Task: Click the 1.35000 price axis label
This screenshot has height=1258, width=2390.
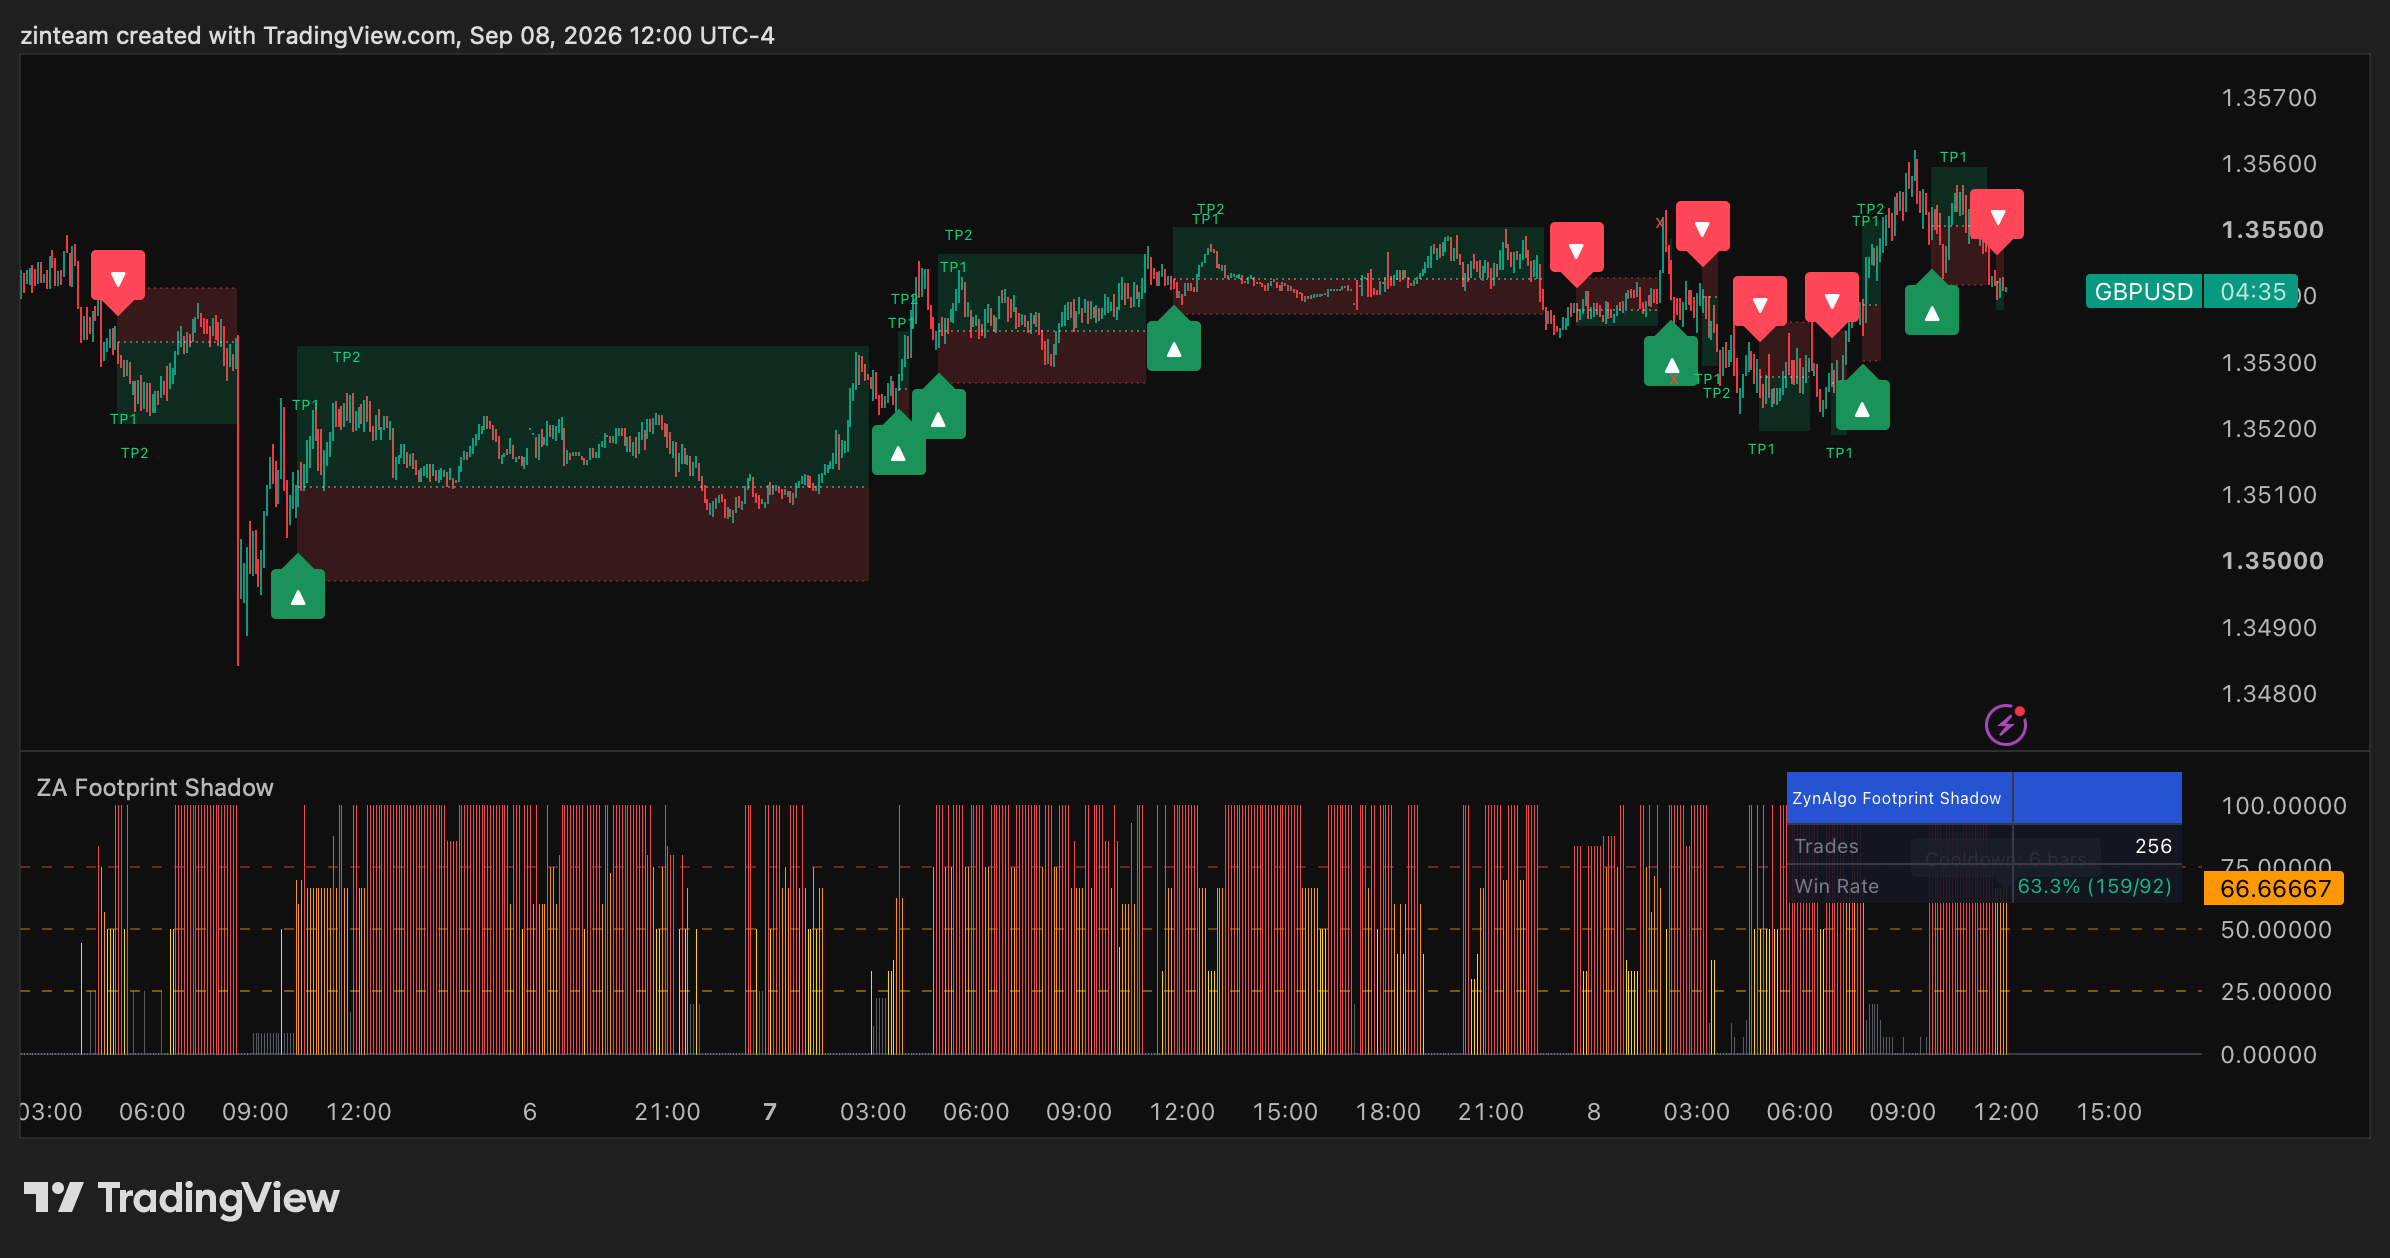Action: 2272,561
